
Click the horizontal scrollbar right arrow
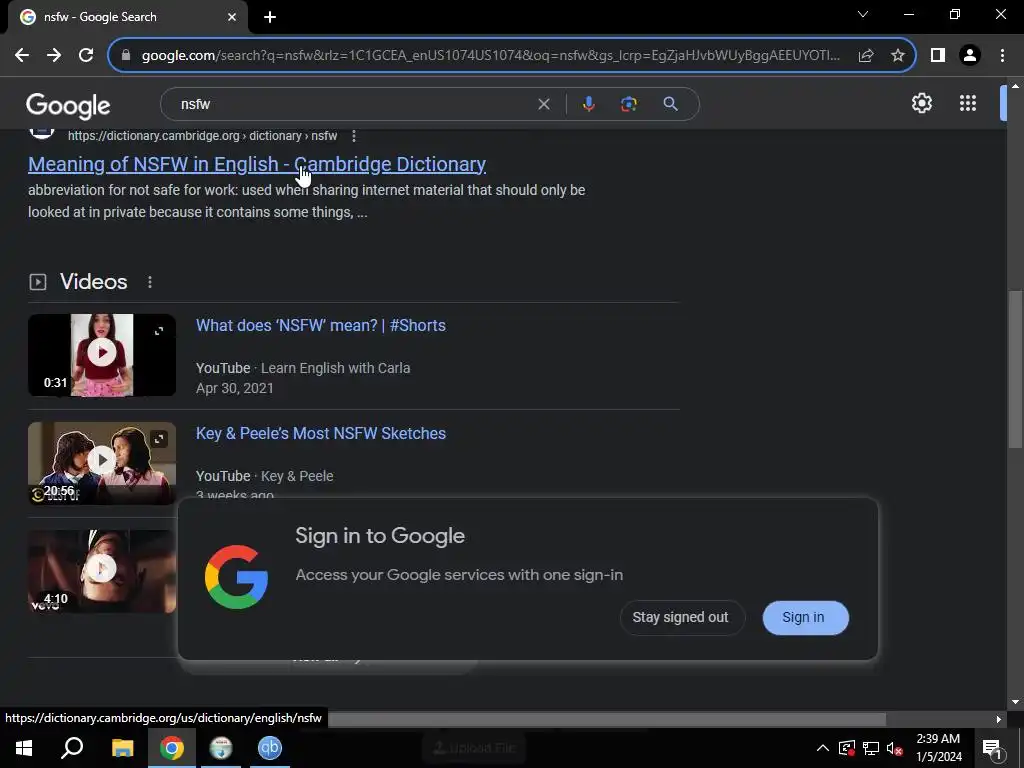pyautogui.click(x=999, y=720)
